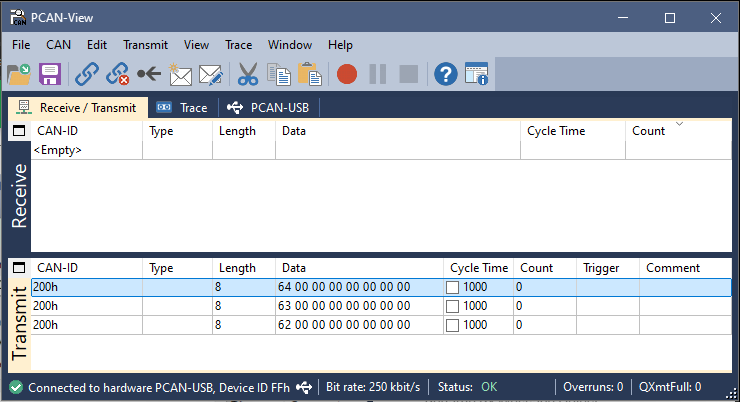Open the Trace menu
The width and height of the screenshot is (740, 402).
[238, 45]
